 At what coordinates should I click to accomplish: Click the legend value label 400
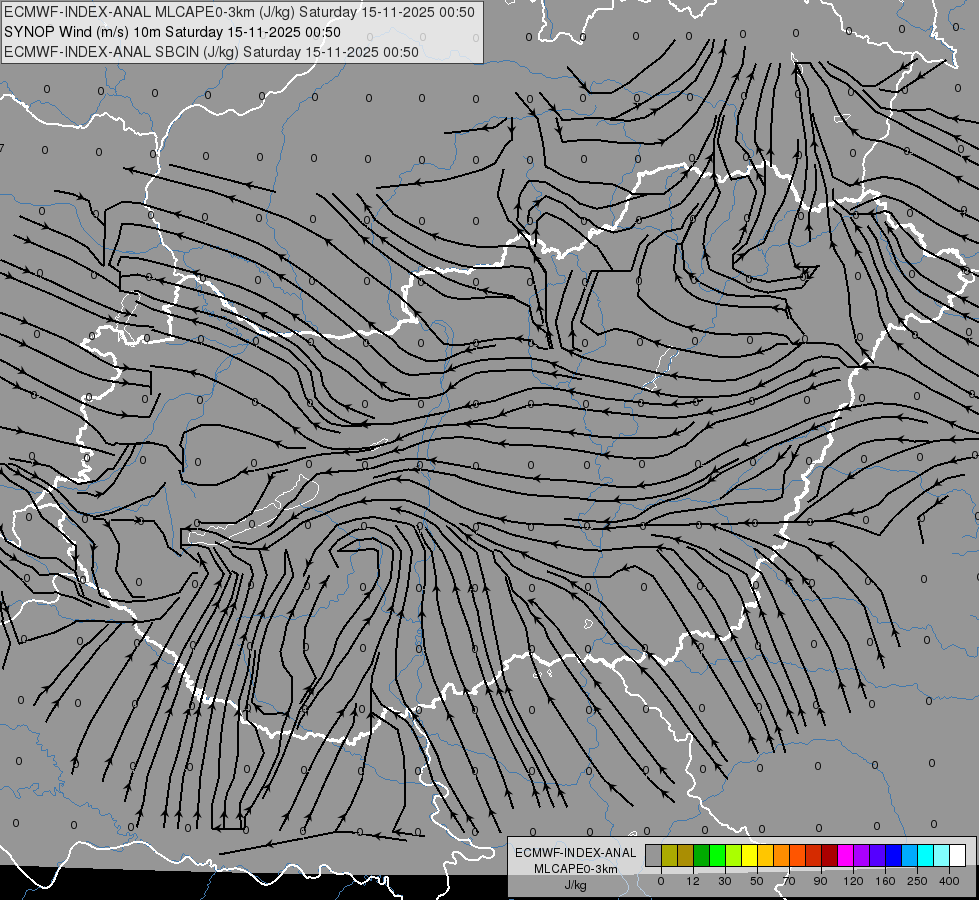point(949,881)
